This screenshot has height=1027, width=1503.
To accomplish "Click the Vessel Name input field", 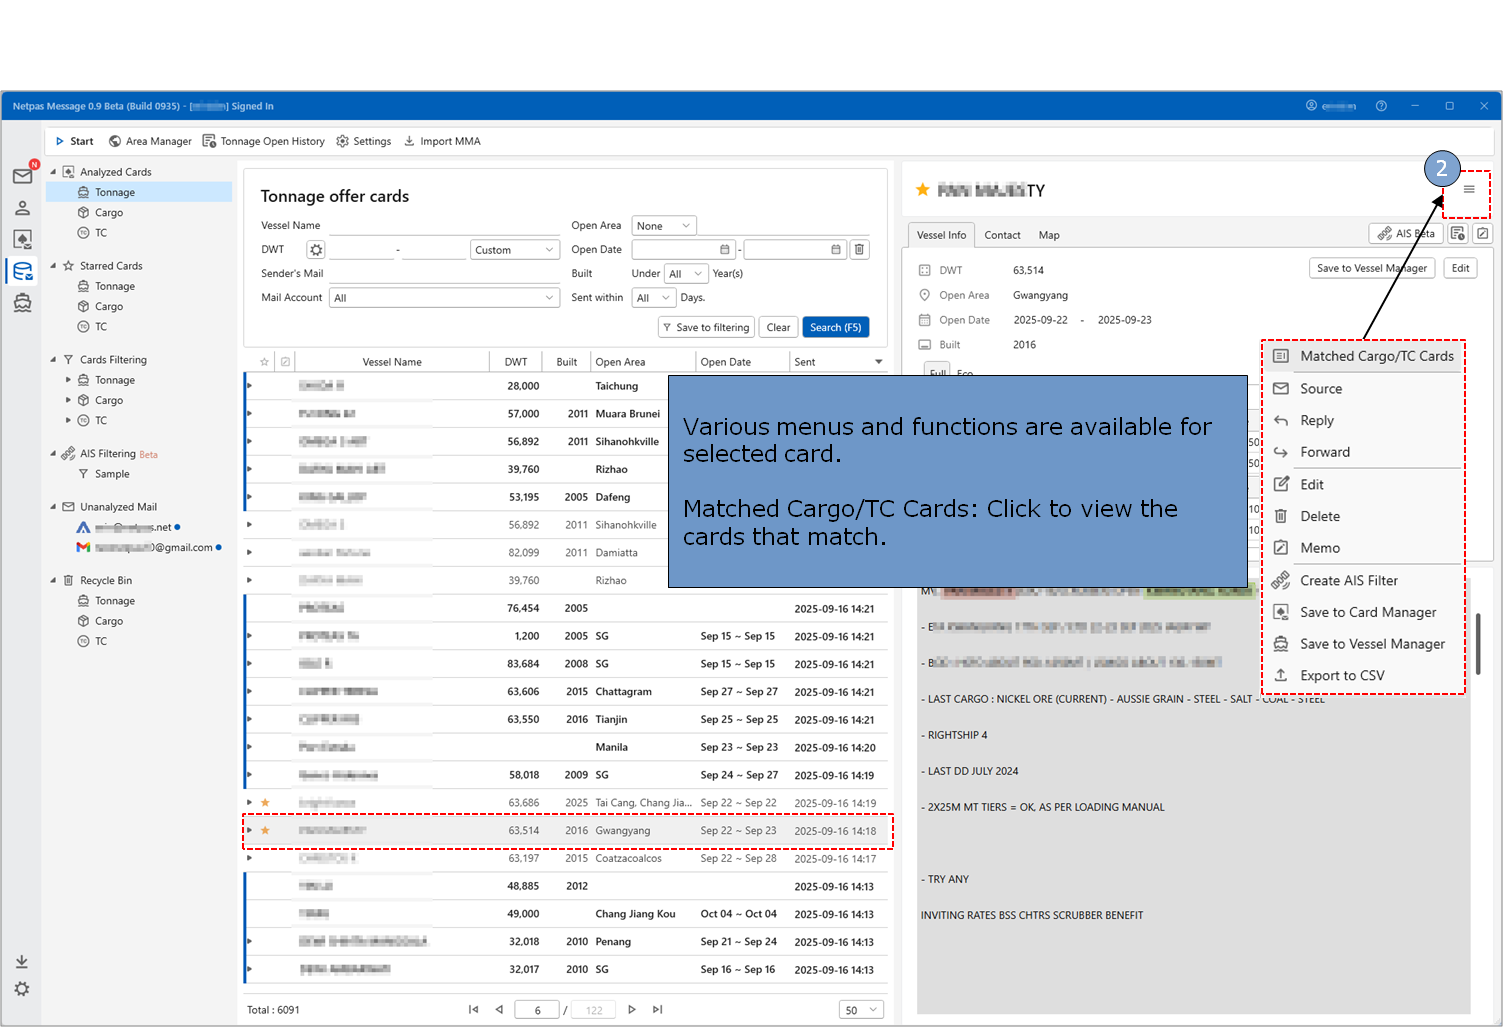I will (443, 226).
